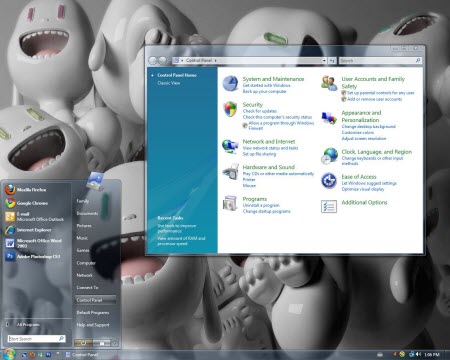The width and height of the screenshot is (450, 360).
Task: Click the Photoshop quick launch taskbar icon
Action: point(49,355)
